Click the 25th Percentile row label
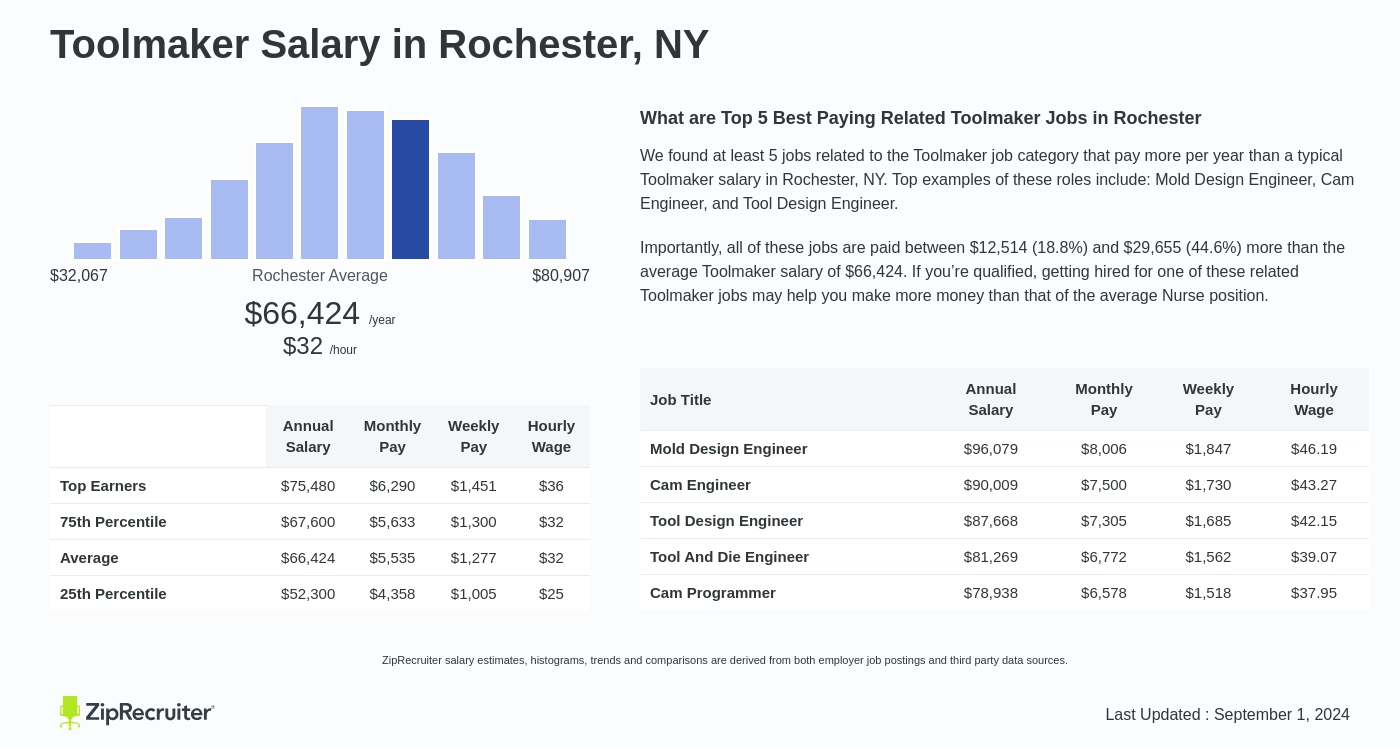Screen dimensions: 1400x749 (113, 594)
